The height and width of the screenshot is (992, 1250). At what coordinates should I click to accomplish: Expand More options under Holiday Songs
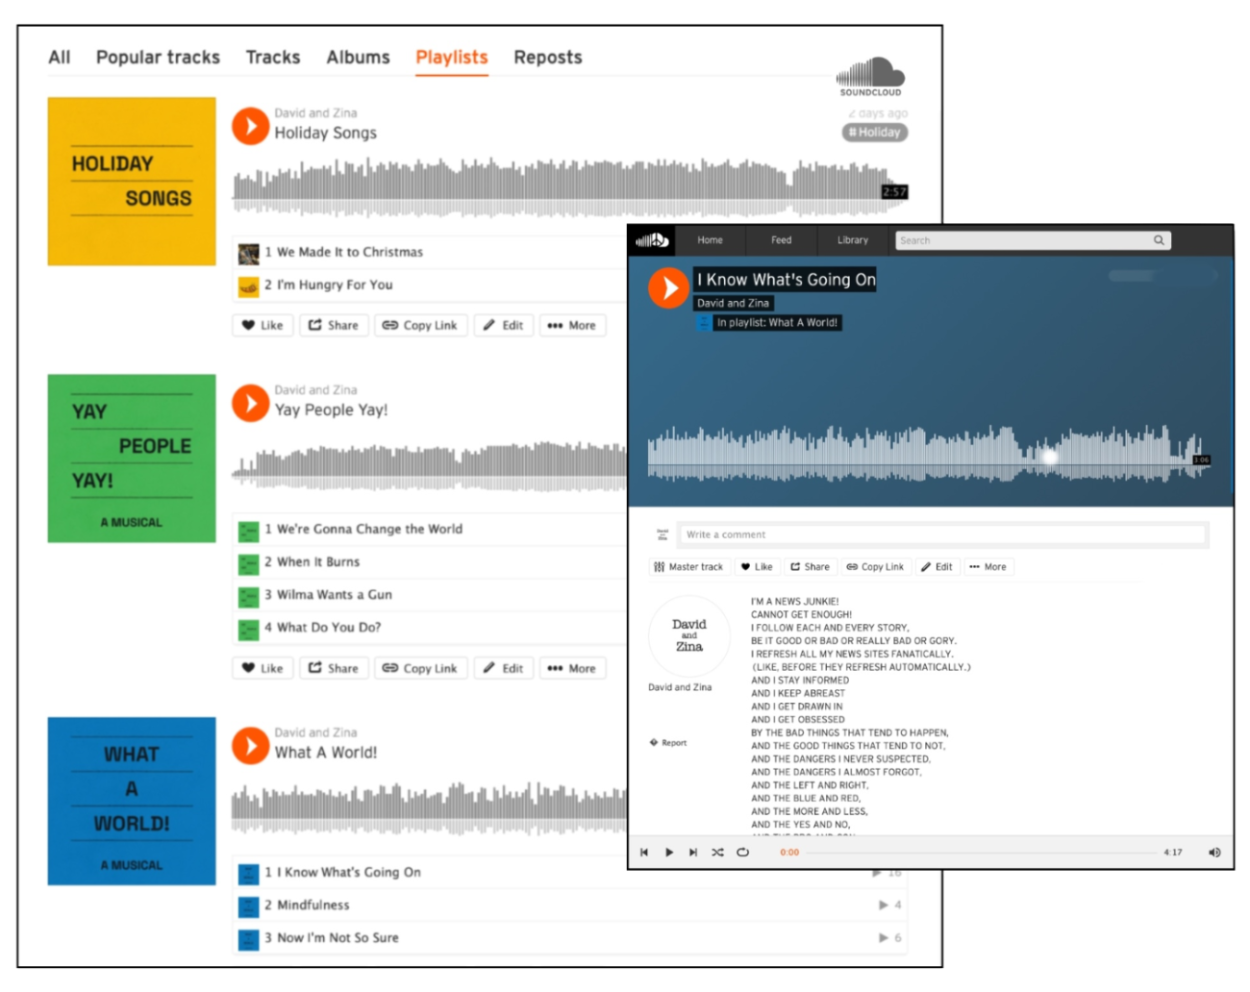pyautogui.click(x=572, y=325)
